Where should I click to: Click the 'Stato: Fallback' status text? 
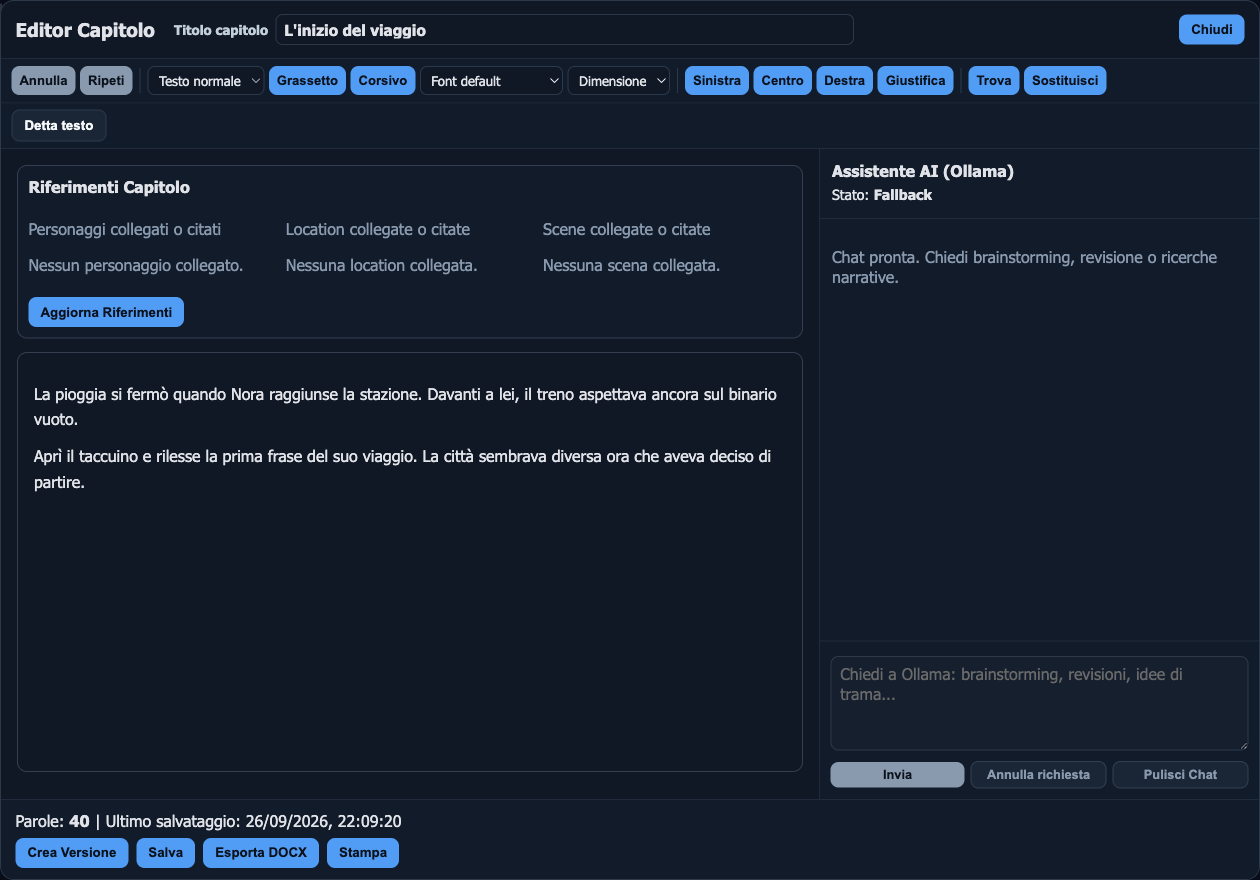(x=882, y=195)
